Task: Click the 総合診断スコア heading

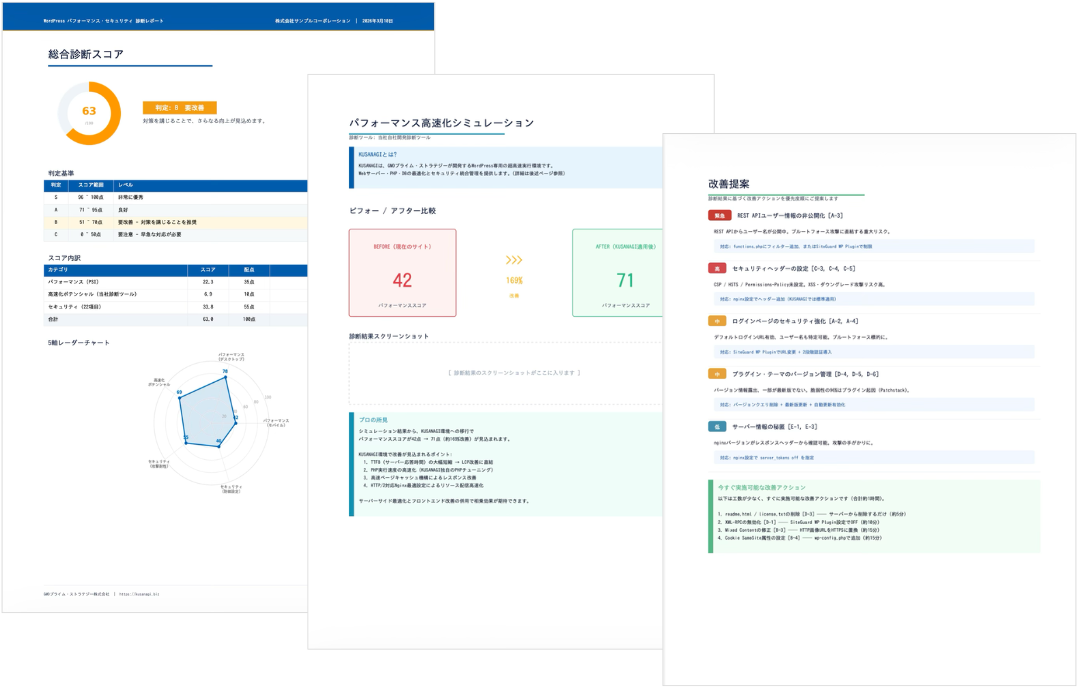Action: (87, 55)
